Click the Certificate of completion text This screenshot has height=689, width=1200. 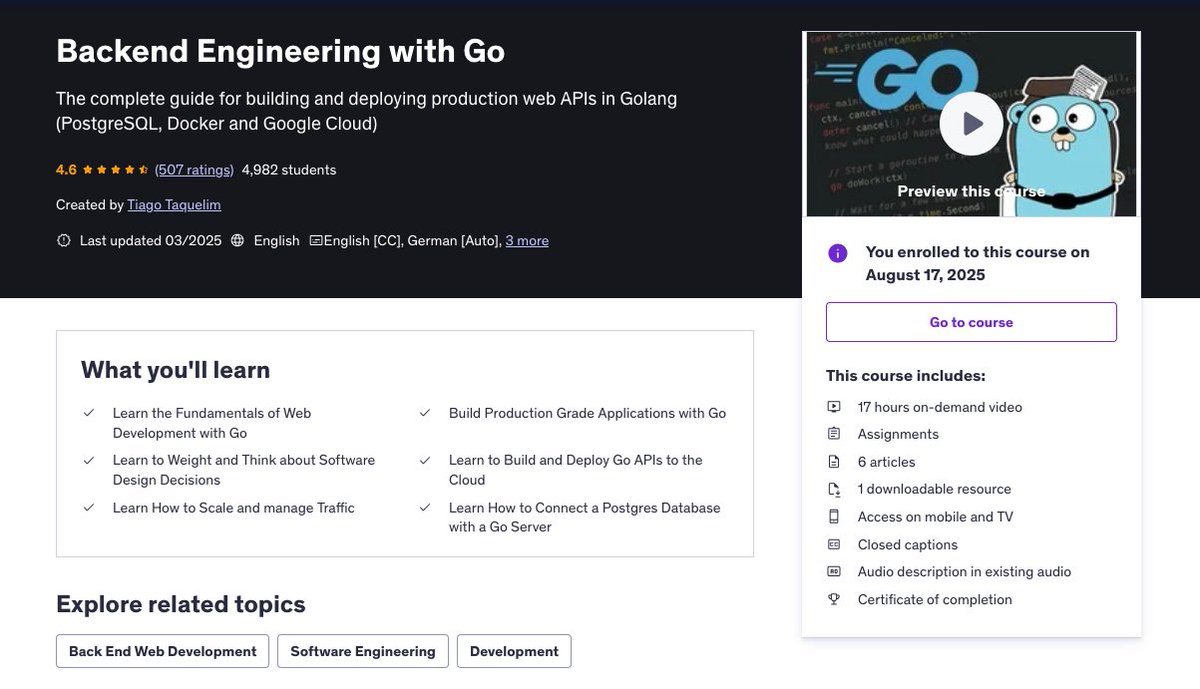(935, 600)
